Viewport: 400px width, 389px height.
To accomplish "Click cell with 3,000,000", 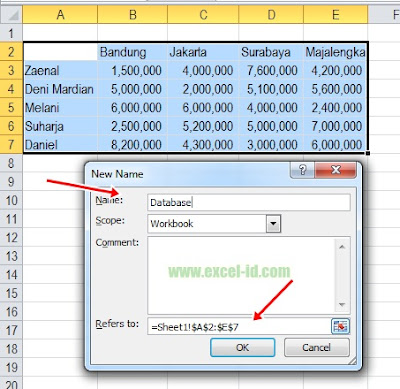I will pos(271,144).
